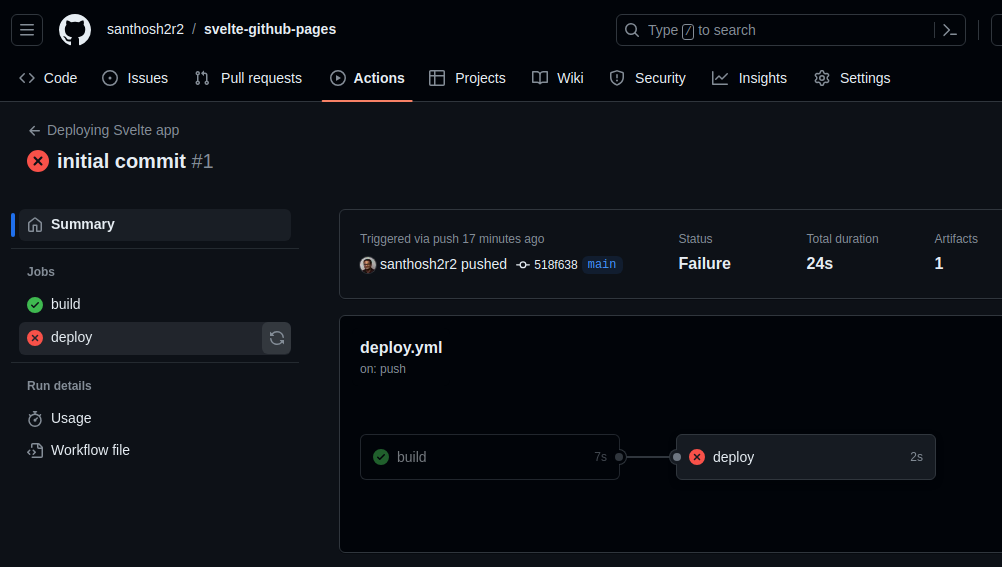1002x567 pixels.
Task: Click the main branch label
Action: [x=601, y=265]
